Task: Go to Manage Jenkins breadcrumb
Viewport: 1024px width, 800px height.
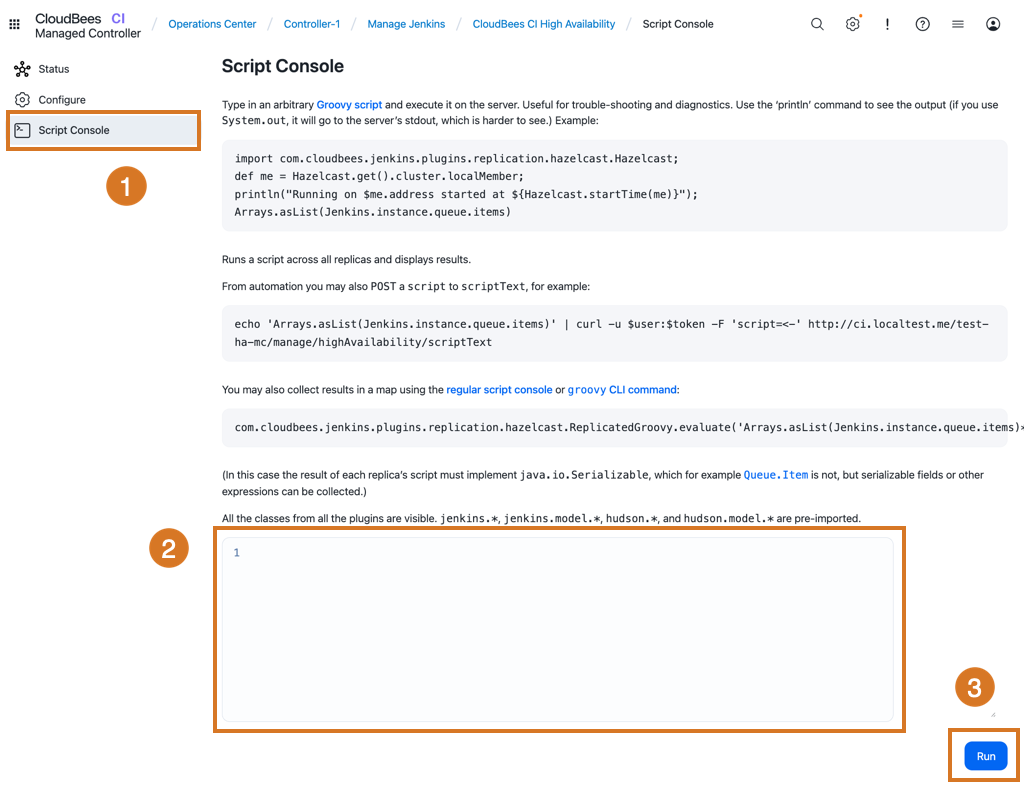Action: point(406,24)
